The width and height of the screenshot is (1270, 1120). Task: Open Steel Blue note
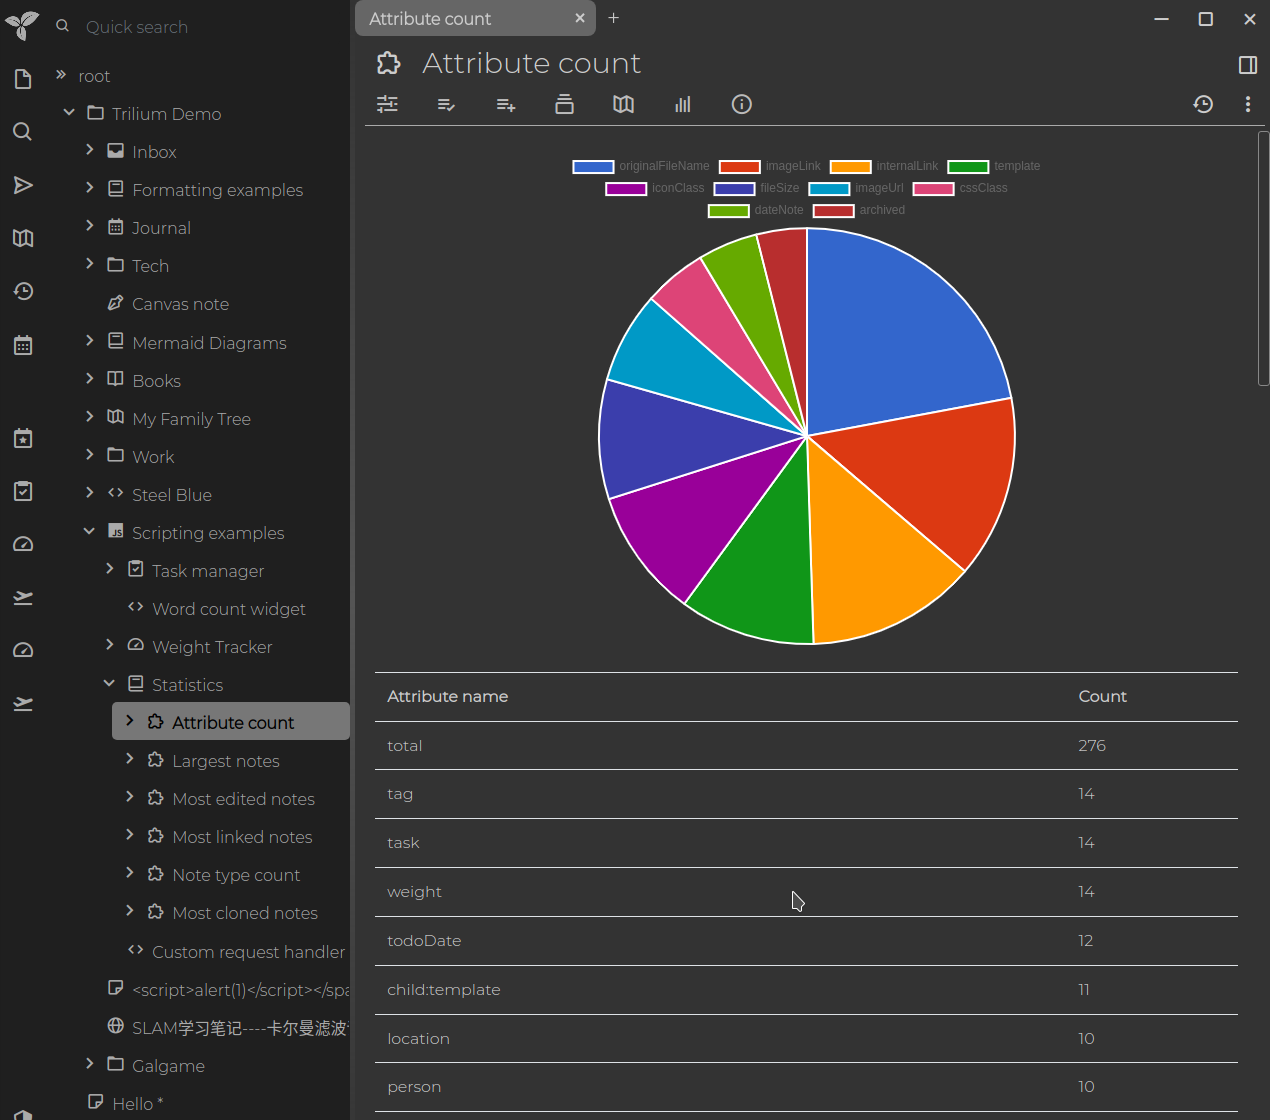coord(172,495)
